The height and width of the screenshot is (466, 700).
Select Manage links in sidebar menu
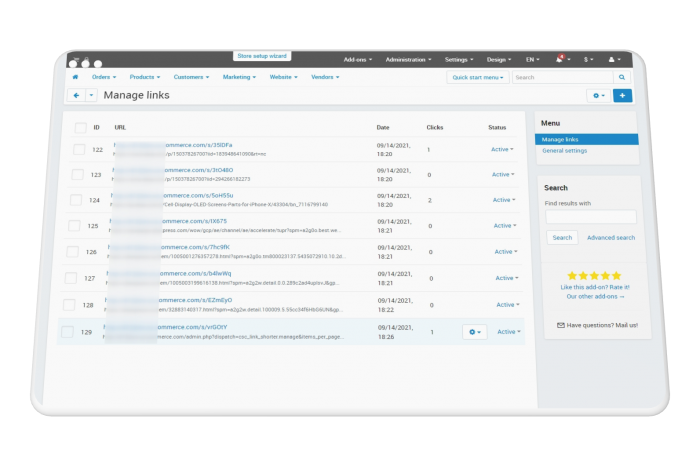(x=587, y=139)
